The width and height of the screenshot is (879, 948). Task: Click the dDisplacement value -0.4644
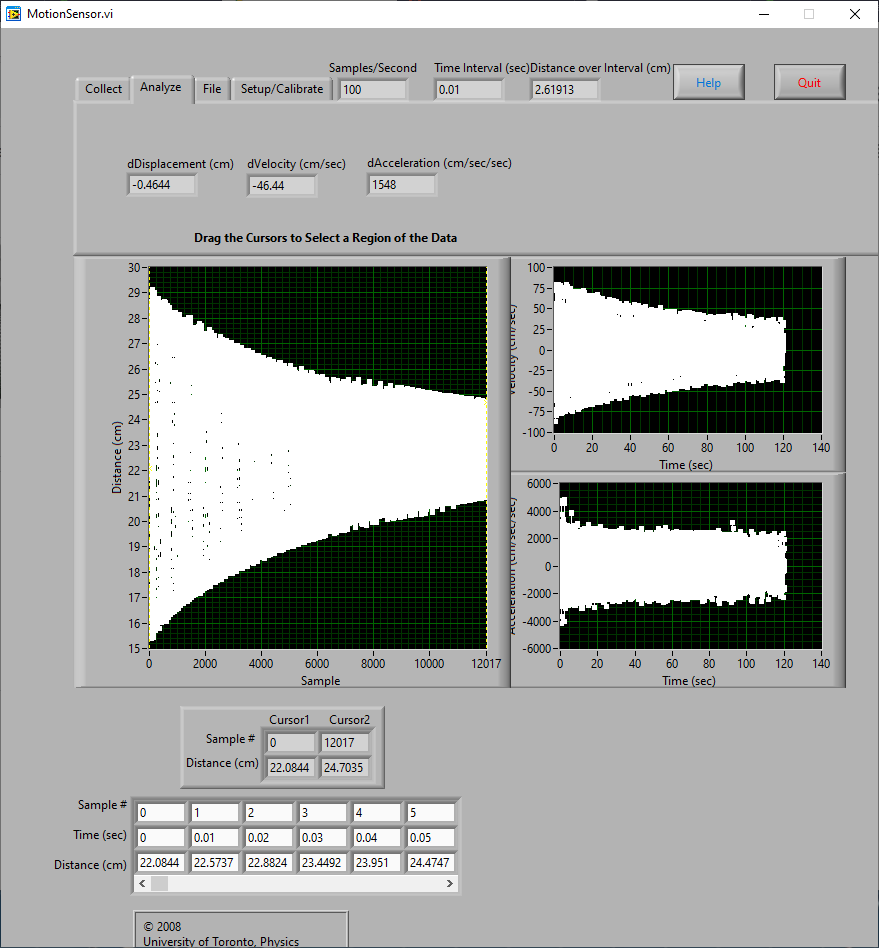[x=161, y=185]
